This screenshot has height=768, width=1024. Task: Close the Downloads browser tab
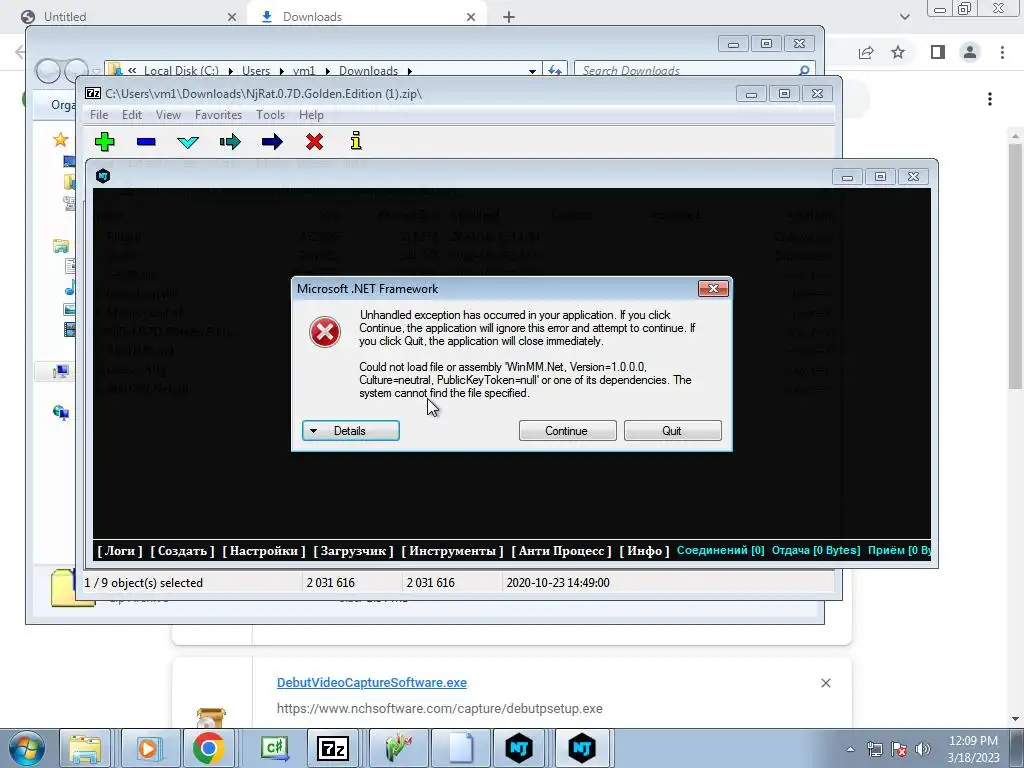pos(471,17)
